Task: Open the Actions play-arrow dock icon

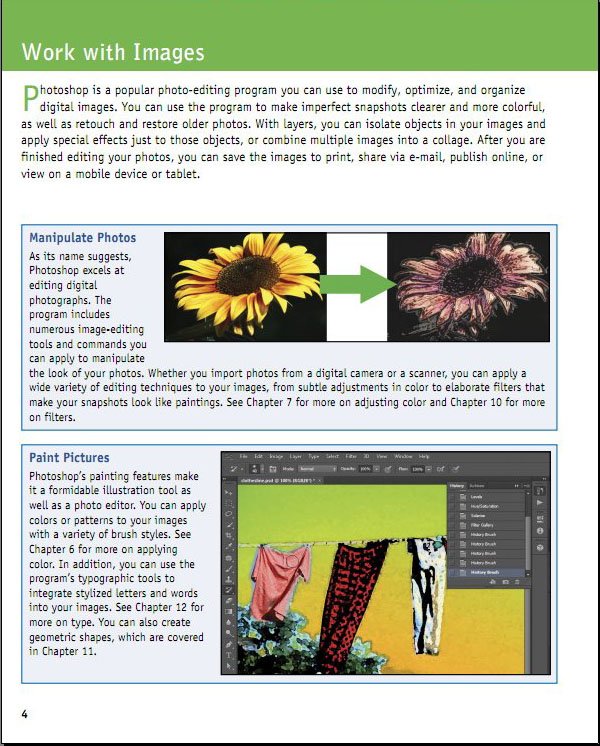Action: (x=540, y=502)
